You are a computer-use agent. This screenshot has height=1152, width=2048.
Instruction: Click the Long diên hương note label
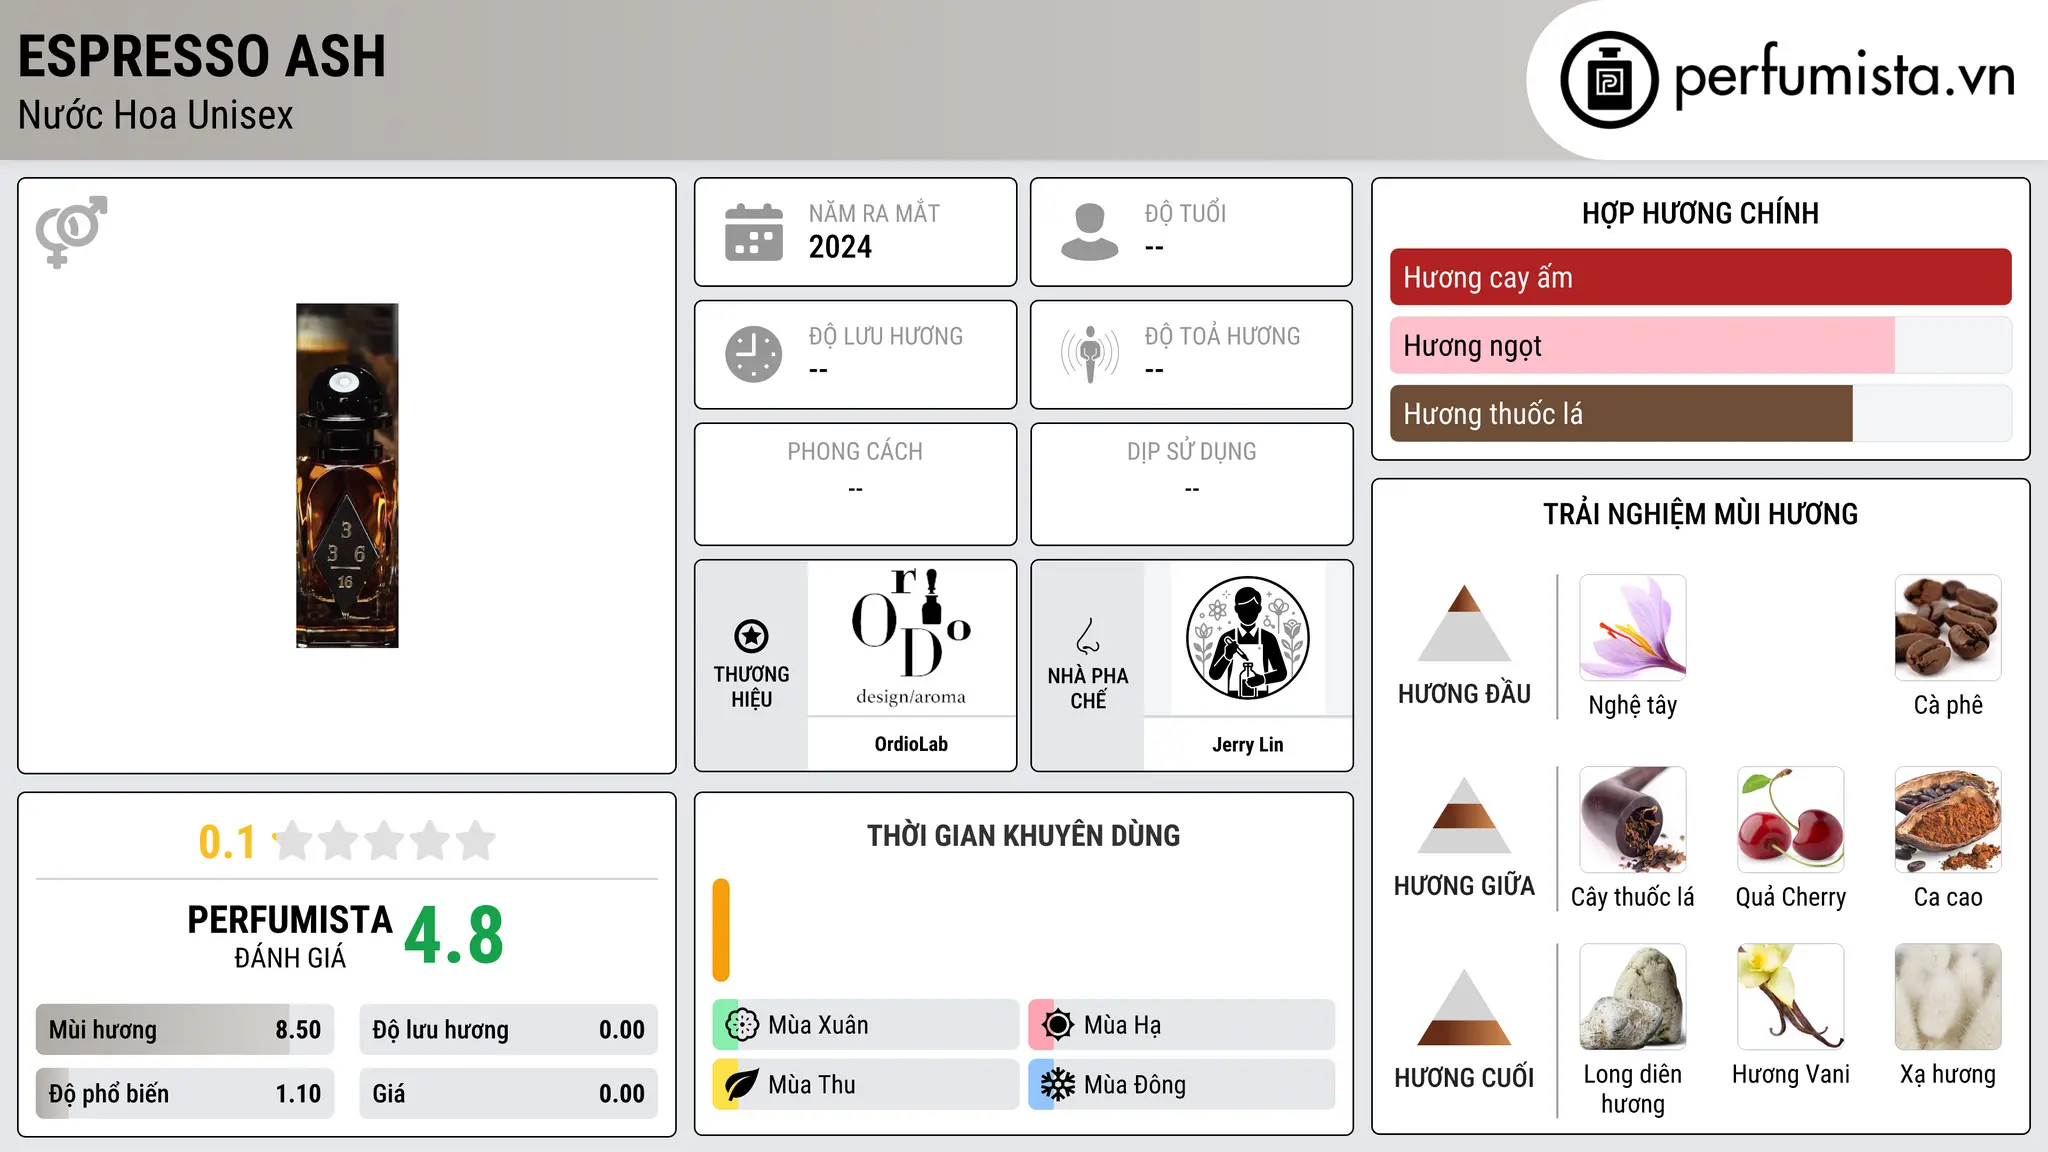point(1633,1089)
